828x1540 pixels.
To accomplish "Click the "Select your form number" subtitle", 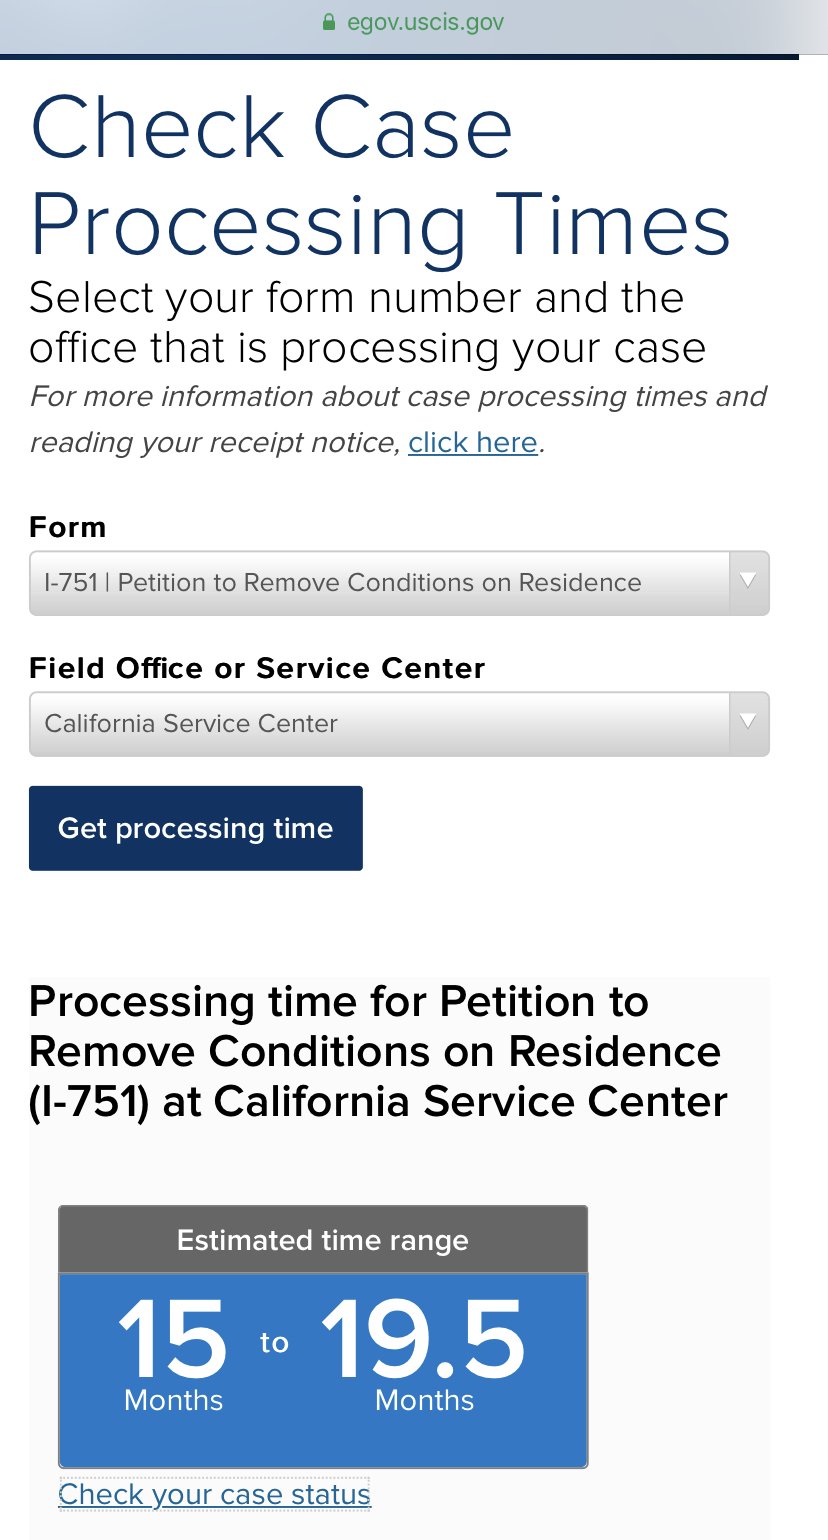I will click(368, 323).
